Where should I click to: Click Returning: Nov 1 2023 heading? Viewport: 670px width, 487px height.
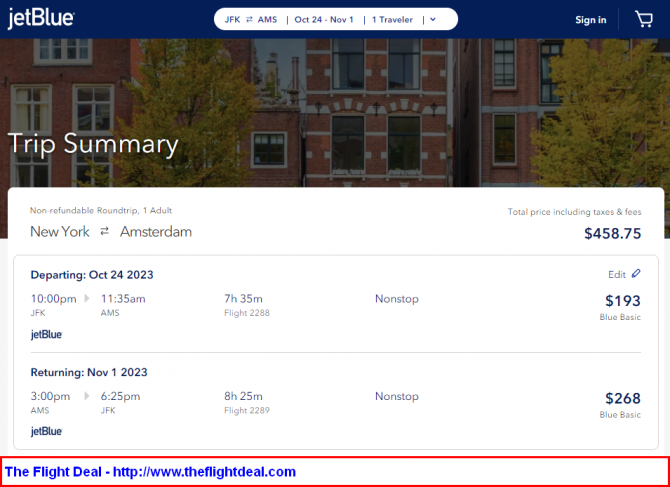pos(89,372)
